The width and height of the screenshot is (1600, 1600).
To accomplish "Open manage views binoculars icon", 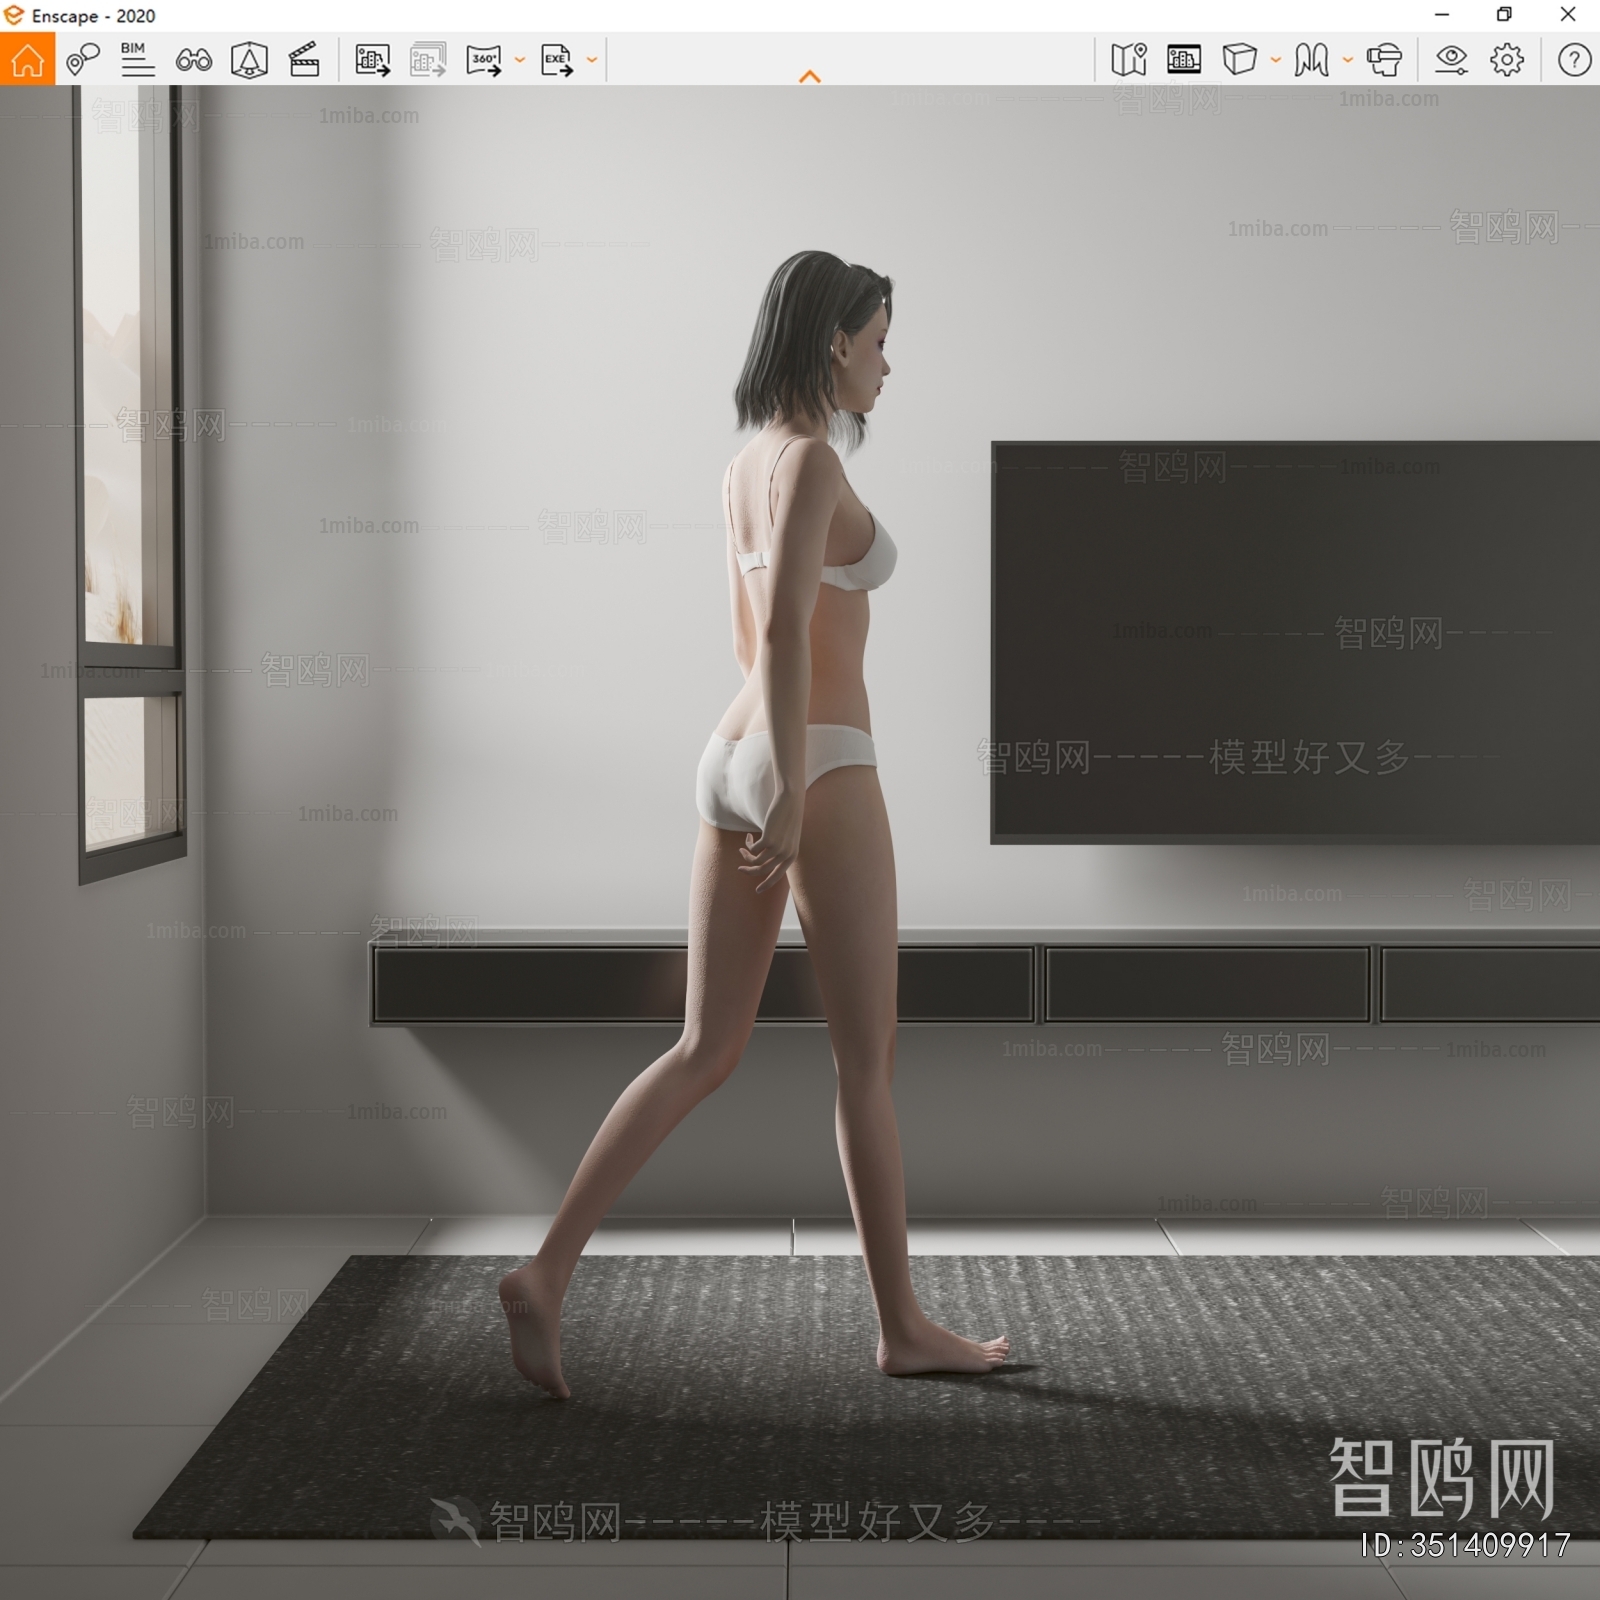I will pyautogui.click(x=193, y=61).
